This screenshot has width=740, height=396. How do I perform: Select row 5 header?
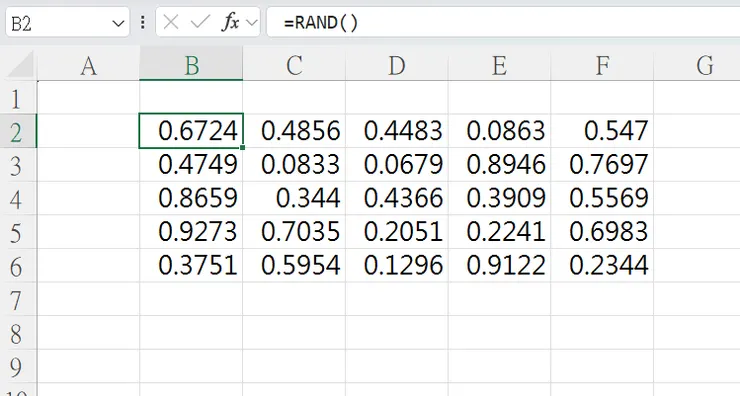(x=18, y=232)
